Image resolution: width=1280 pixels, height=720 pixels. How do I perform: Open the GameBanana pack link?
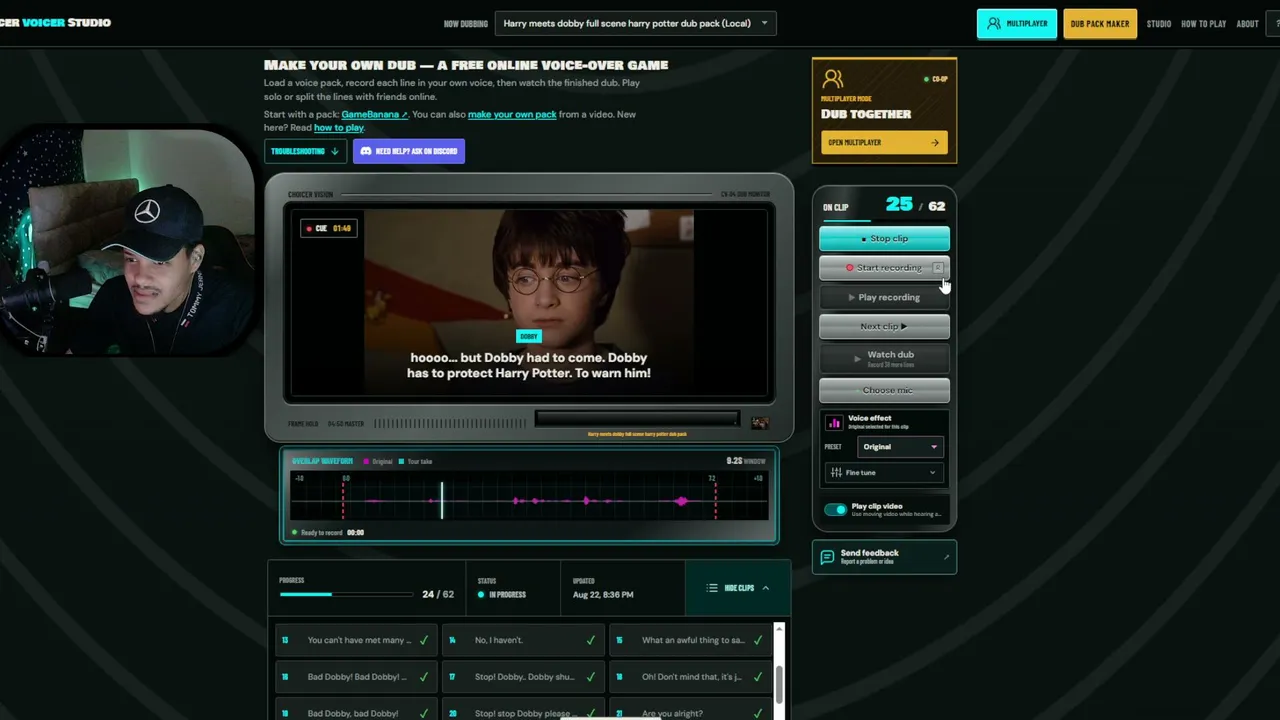(x=374, y=114)
